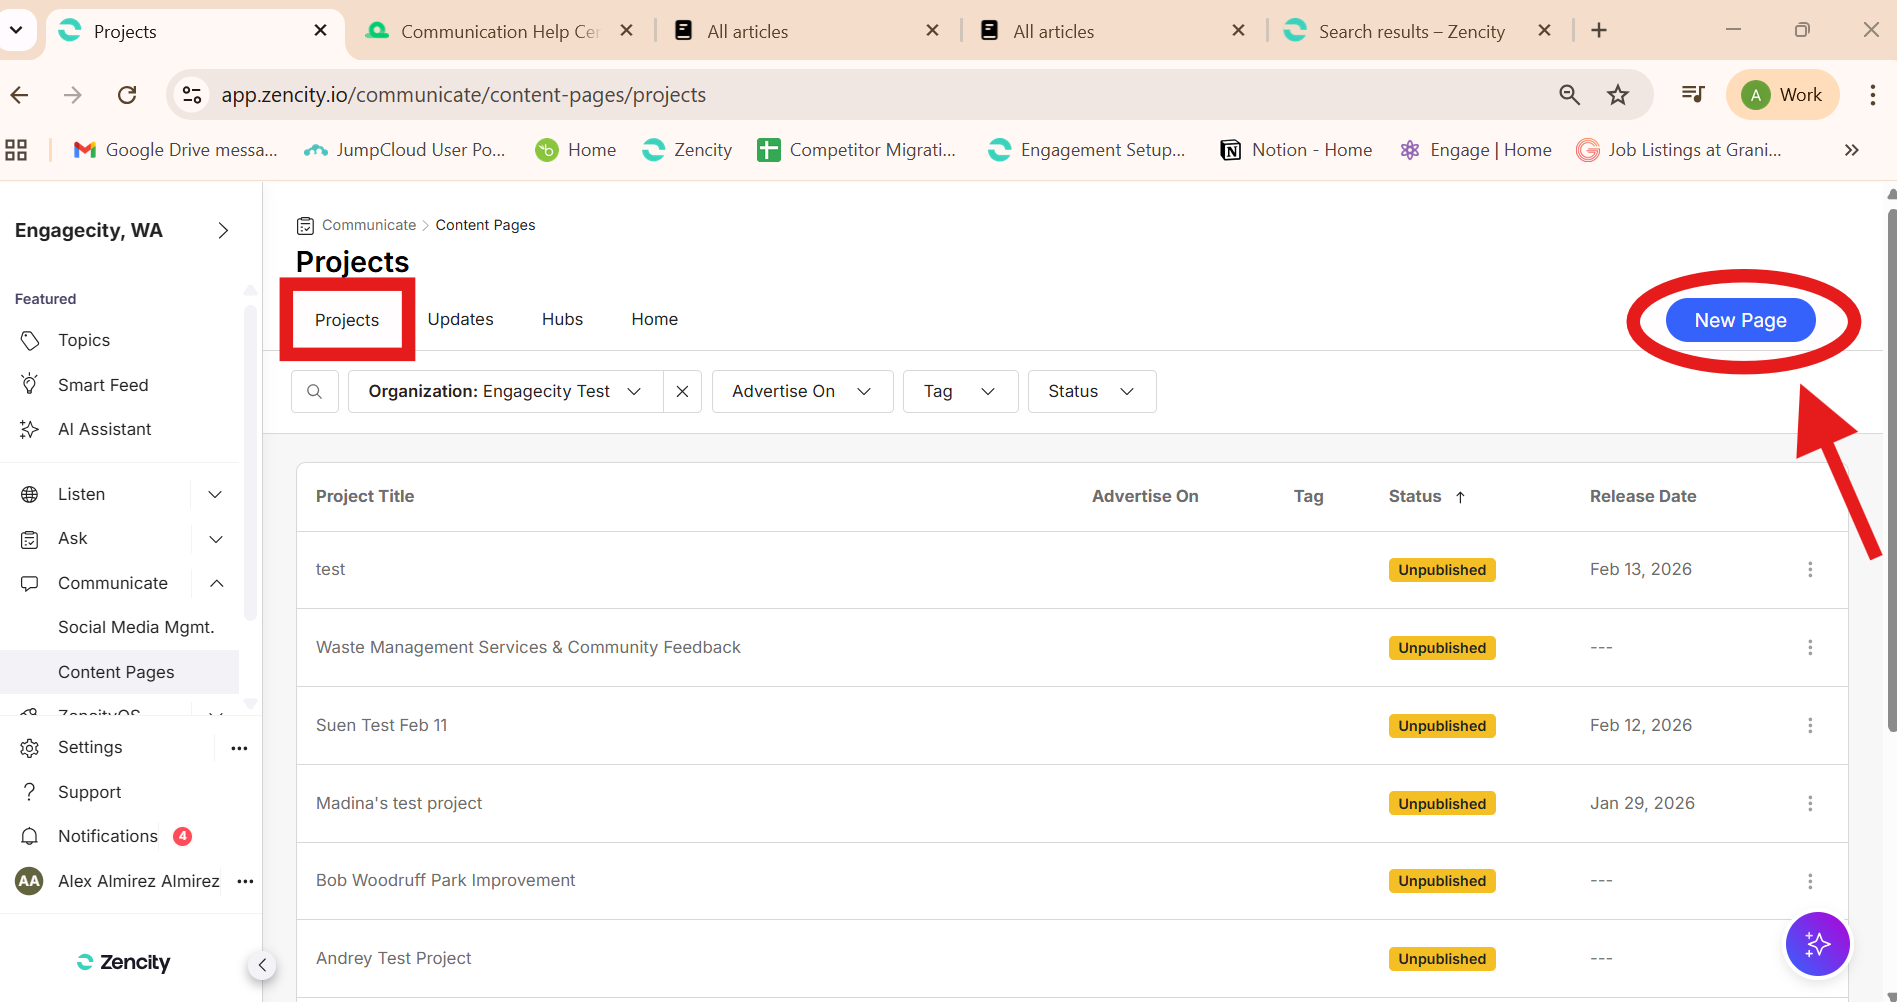Viewport: 1897px width, 1002px height.
Task: Collapse the Communicate sidebar section
Action: coord(216,583)
